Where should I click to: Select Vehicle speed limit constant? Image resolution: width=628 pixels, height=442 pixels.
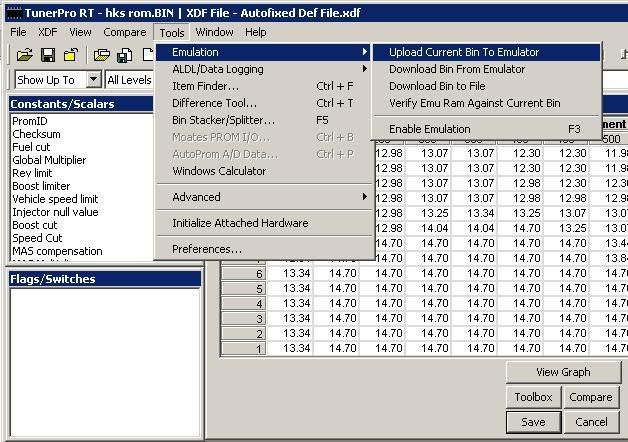coord(55,199)
